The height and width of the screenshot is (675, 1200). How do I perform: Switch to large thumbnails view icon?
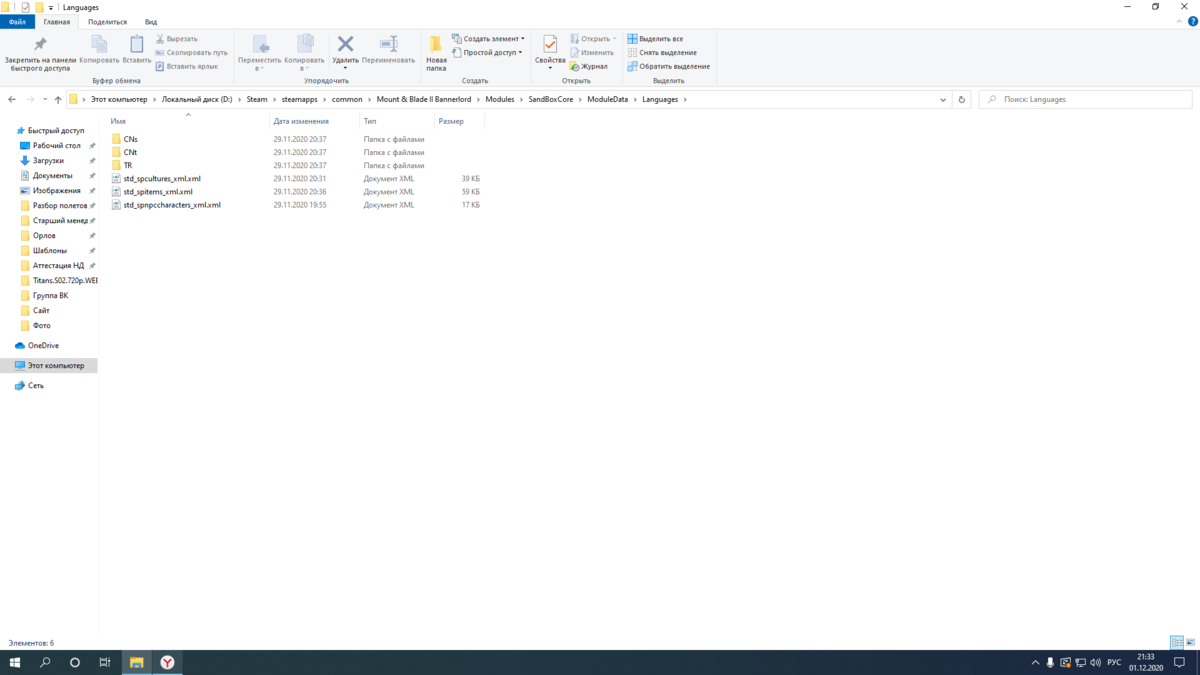pos(1190,642)
